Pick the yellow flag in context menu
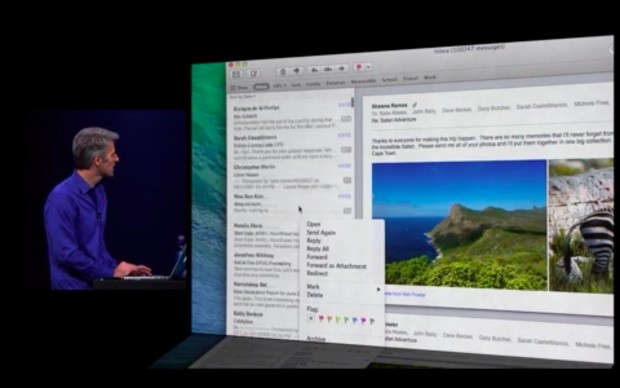 coord(338,319)
